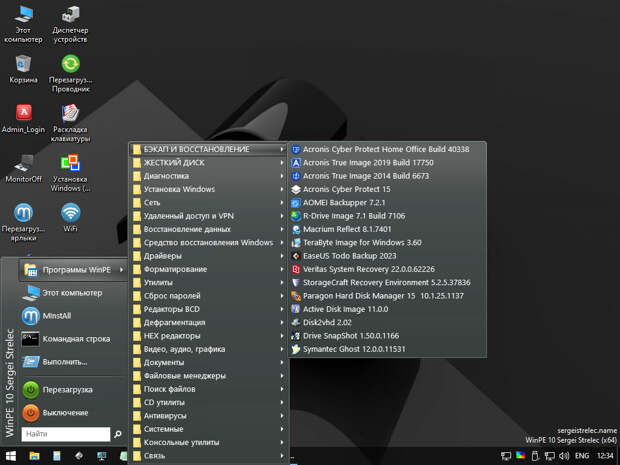This screenshot has width=620, height=465.
Task: Click the Найти search input field
Action: pyautogui.click(x=65, y=434)
